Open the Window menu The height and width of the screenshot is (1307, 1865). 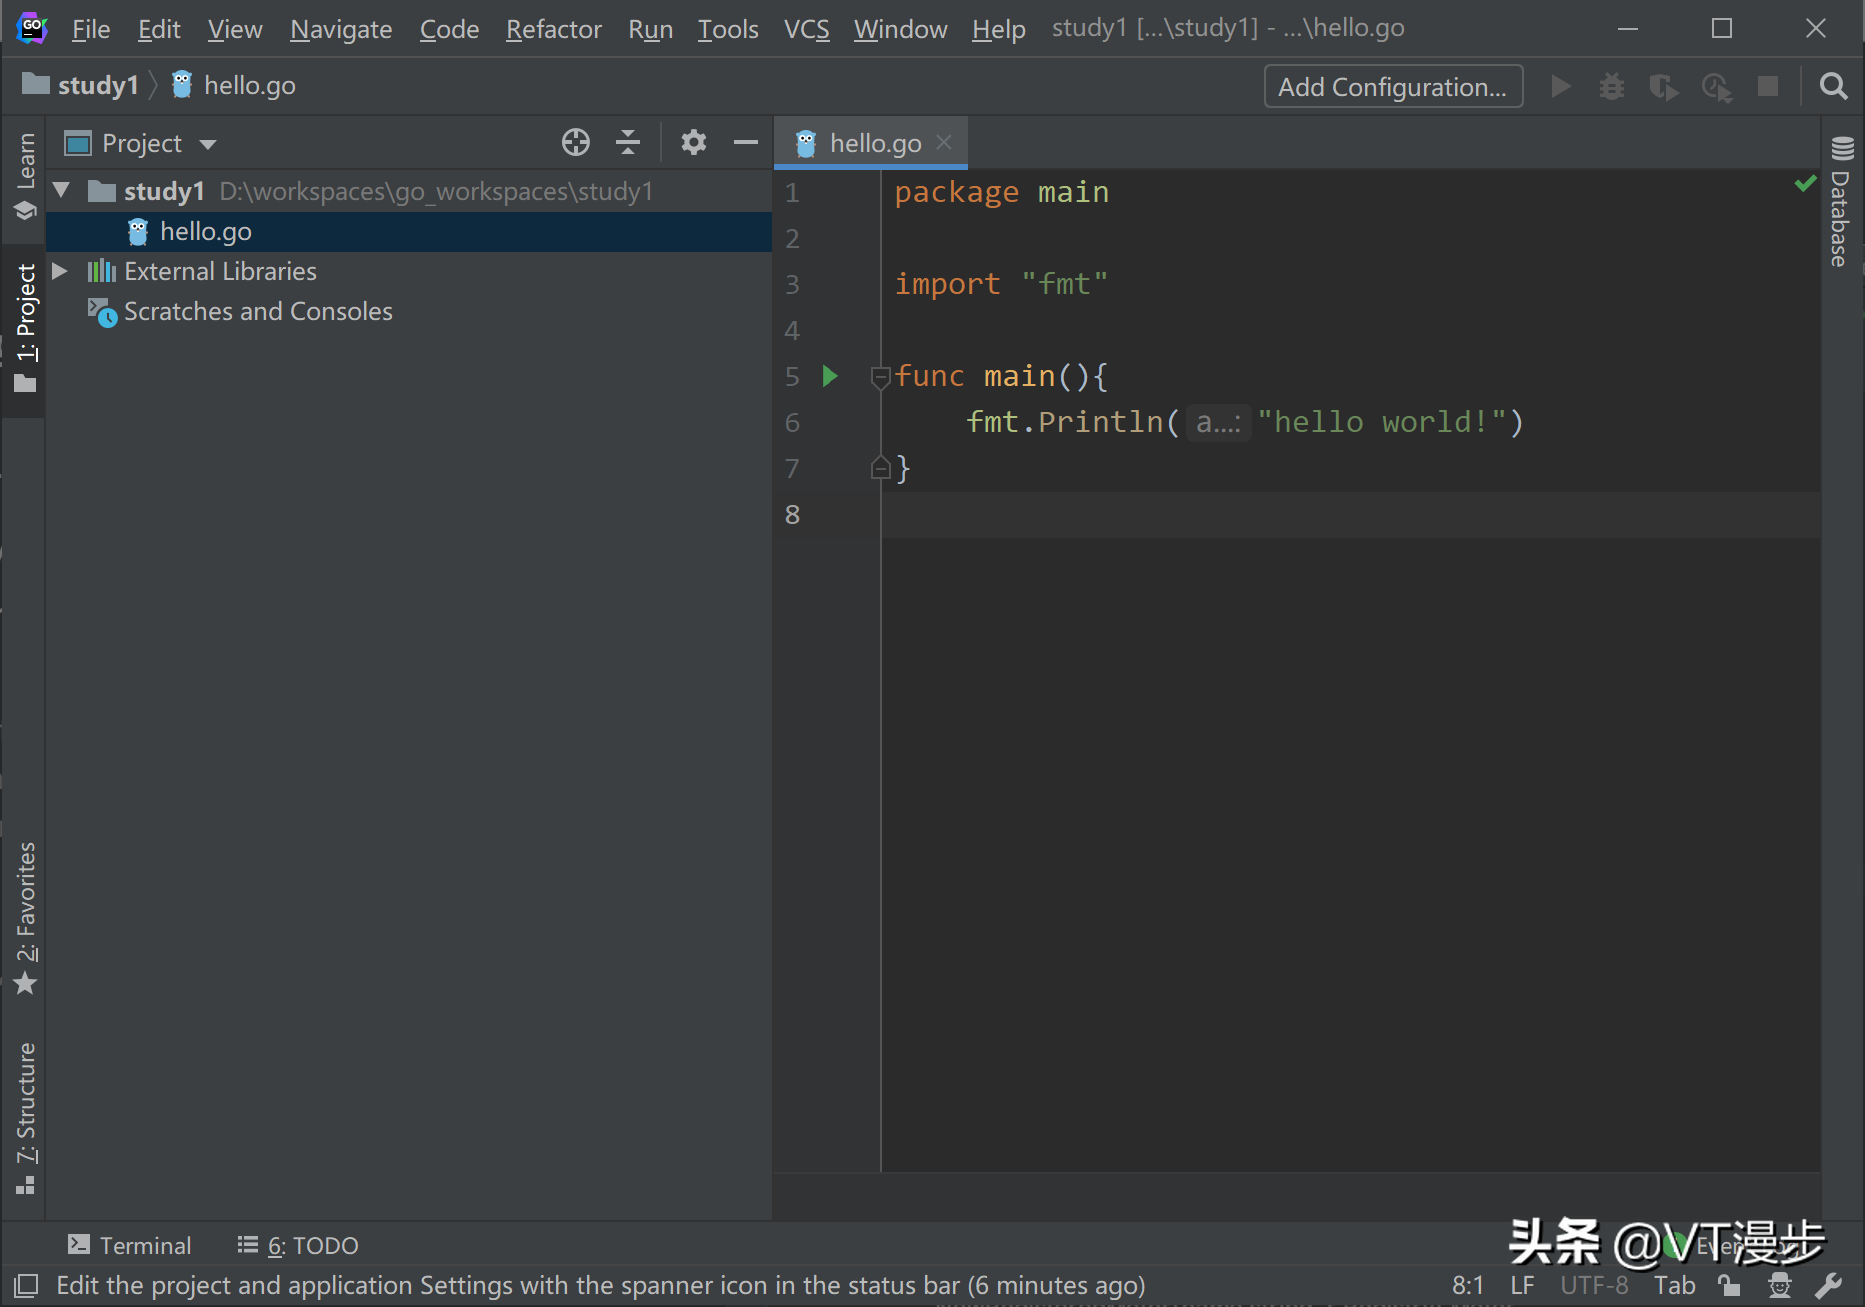900,29
